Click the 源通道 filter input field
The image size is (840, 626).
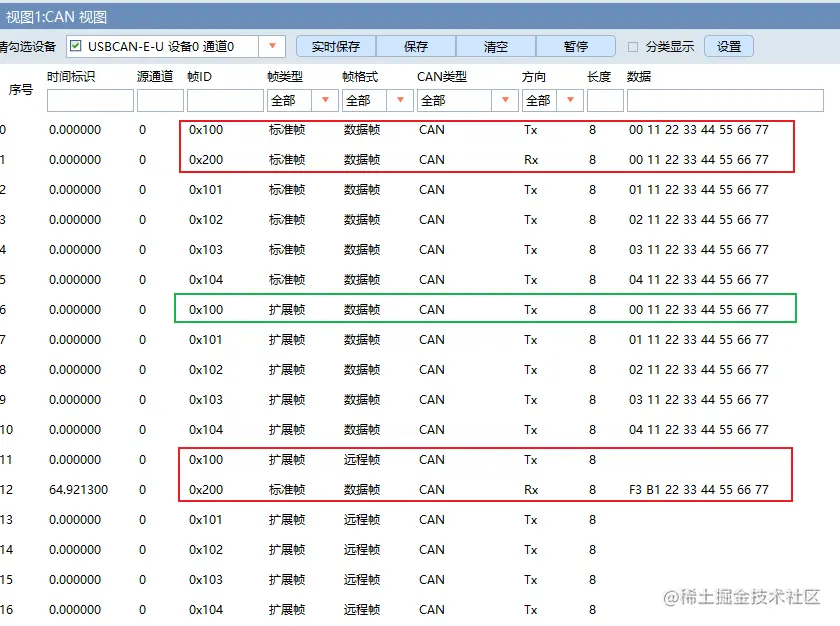click(x=160, y=101)
